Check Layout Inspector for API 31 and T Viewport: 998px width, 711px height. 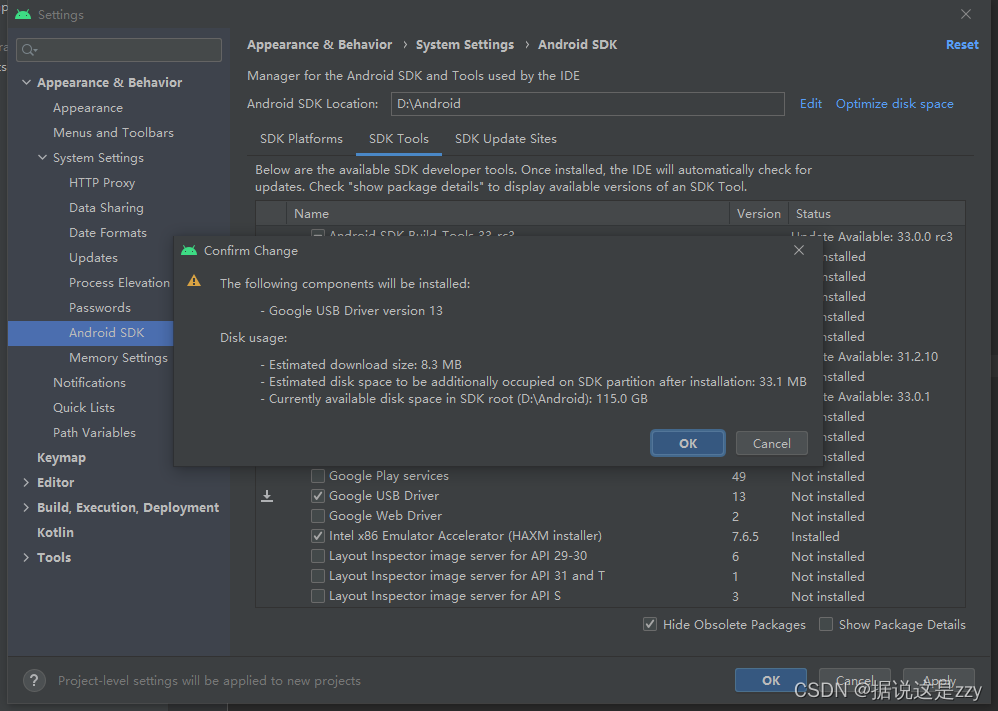tap(318, 576)
